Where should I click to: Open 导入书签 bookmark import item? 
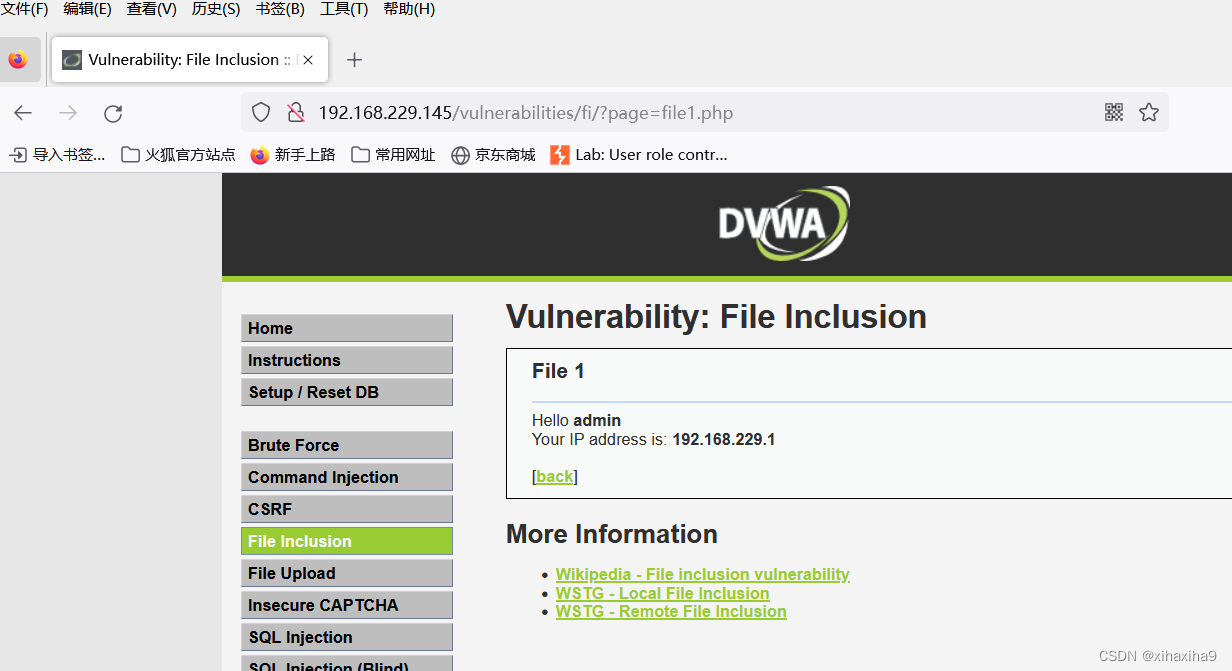tap(57, 155)
